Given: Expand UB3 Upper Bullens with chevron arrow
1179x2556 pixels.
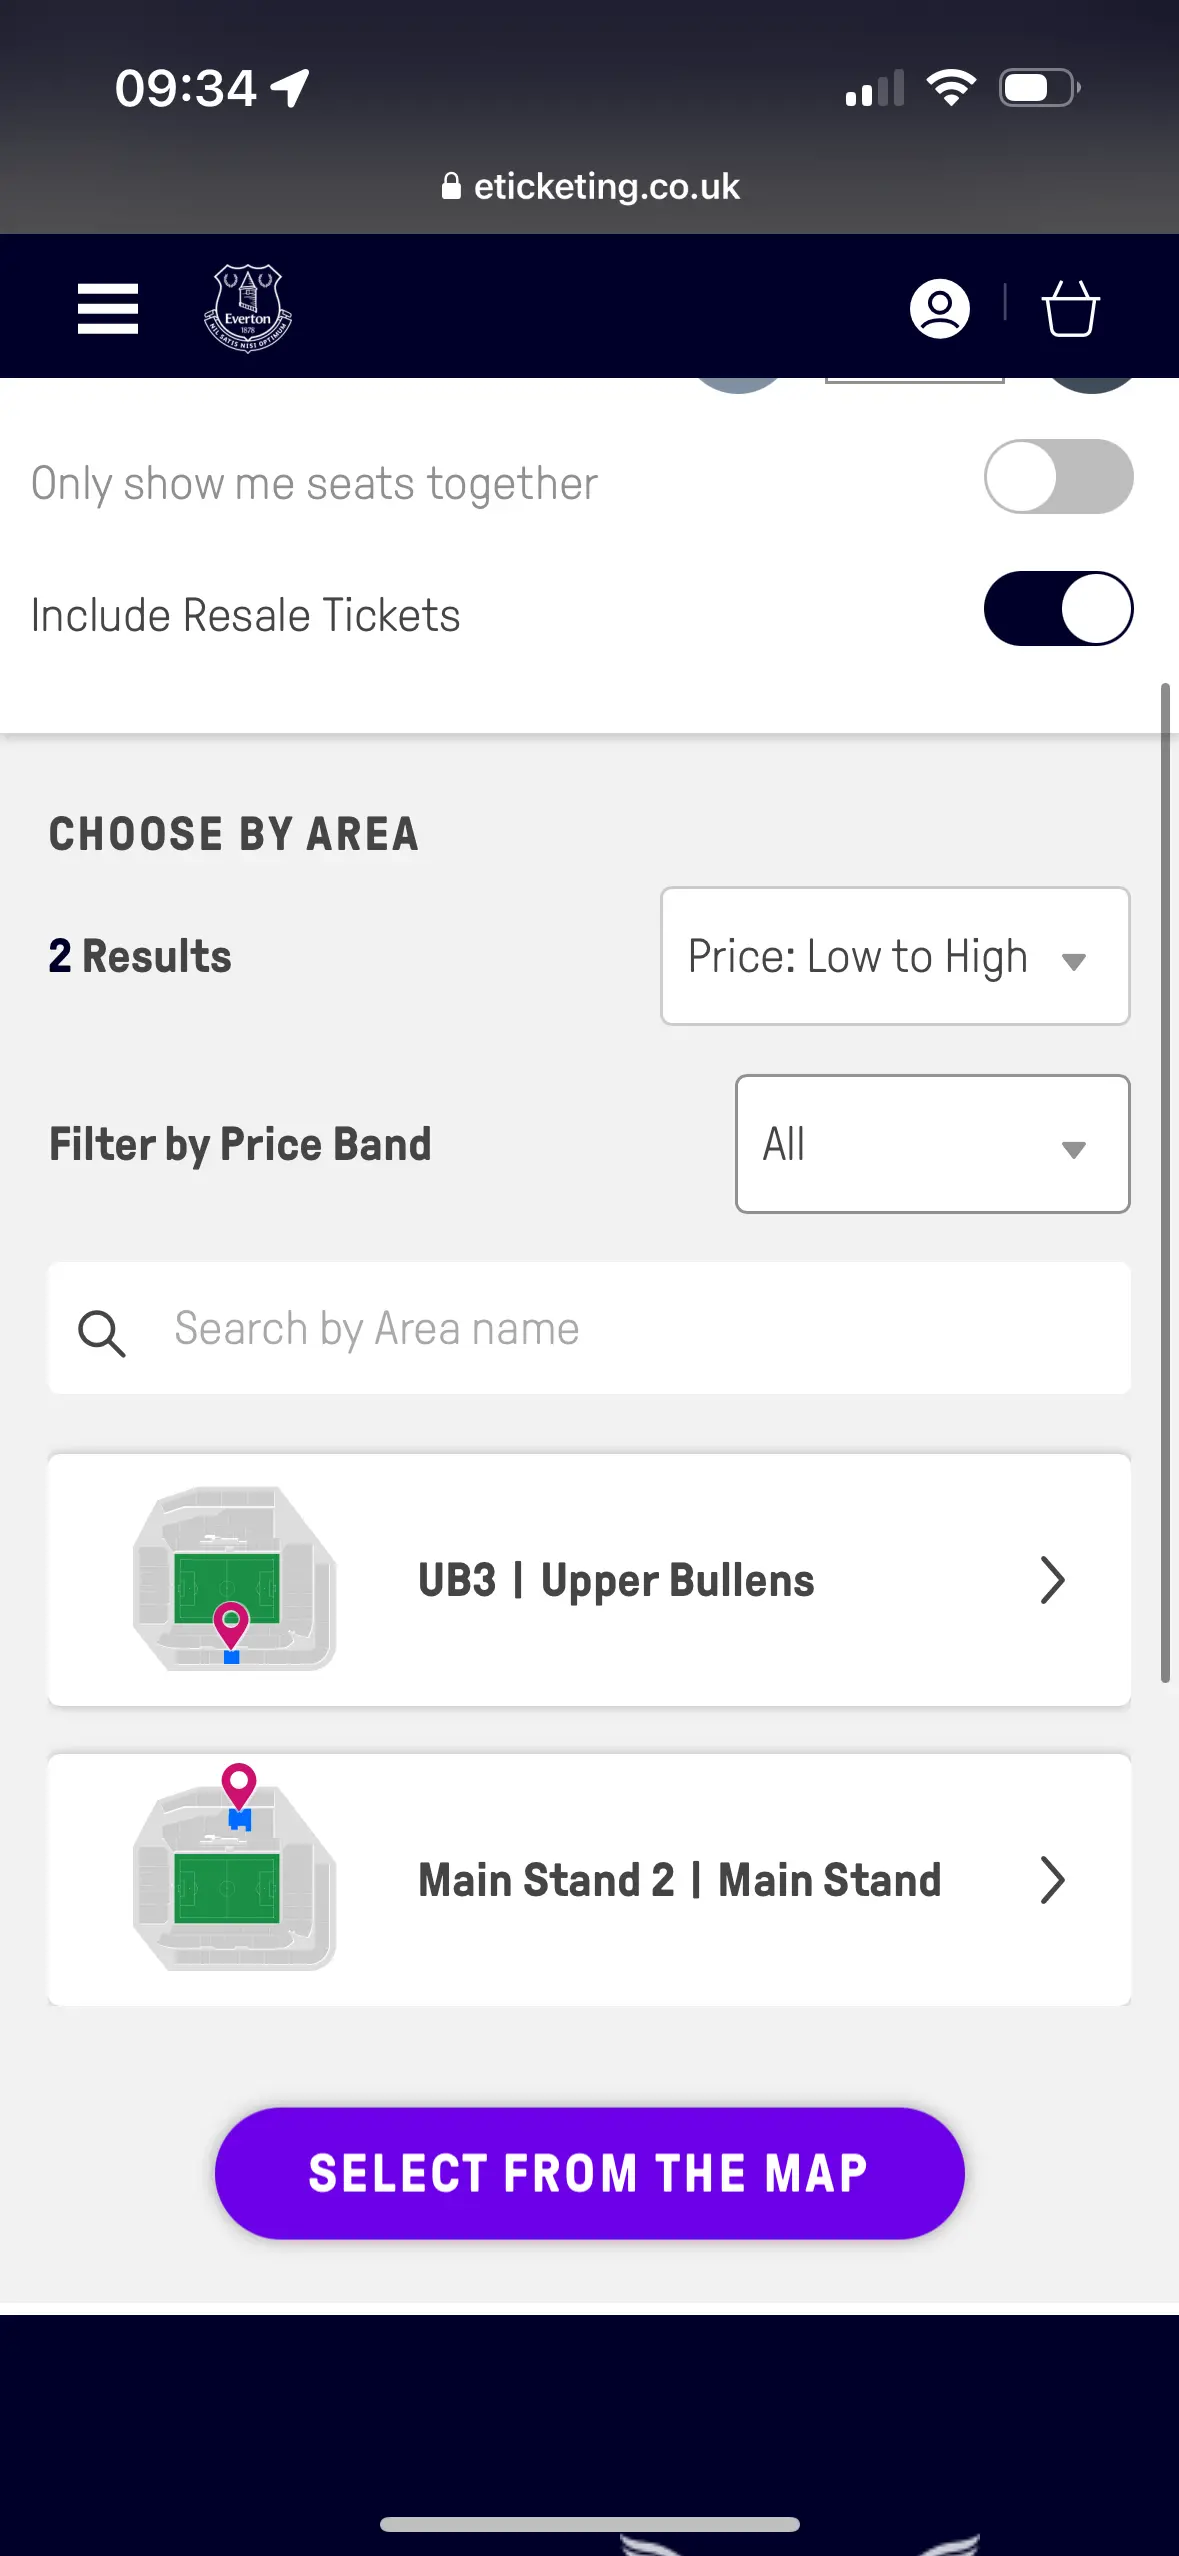Looking at the screenshot, I should [1051, 1580].
